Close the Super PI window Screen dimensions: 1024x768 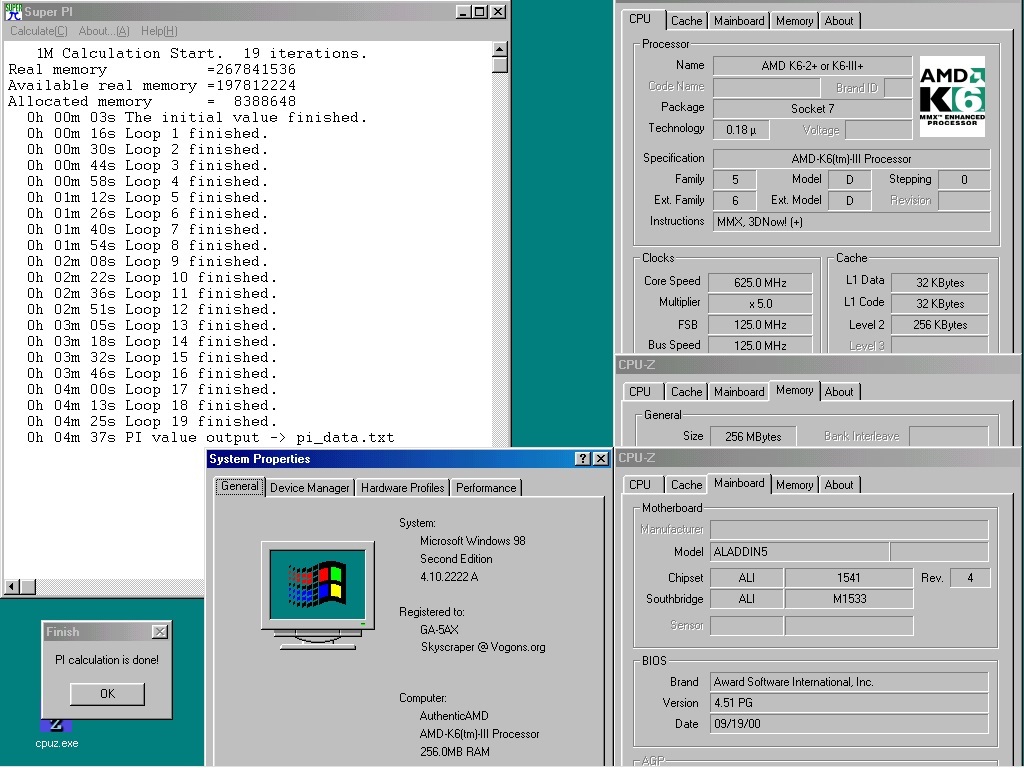coord(498,12)
